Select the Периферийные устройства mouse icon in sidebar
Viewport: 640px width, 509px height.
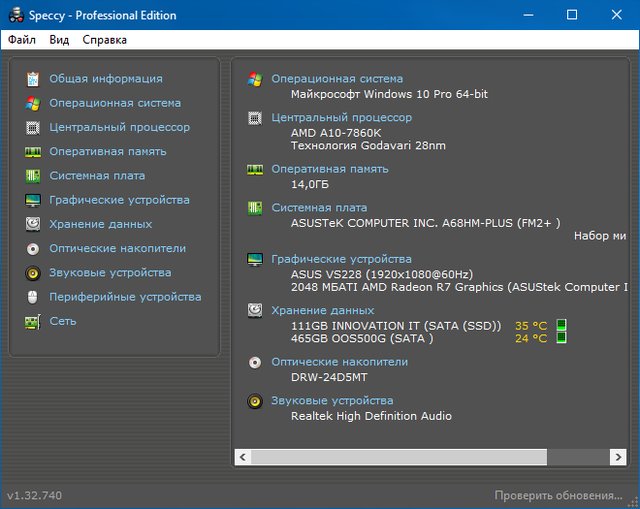[x=33, y=297]
